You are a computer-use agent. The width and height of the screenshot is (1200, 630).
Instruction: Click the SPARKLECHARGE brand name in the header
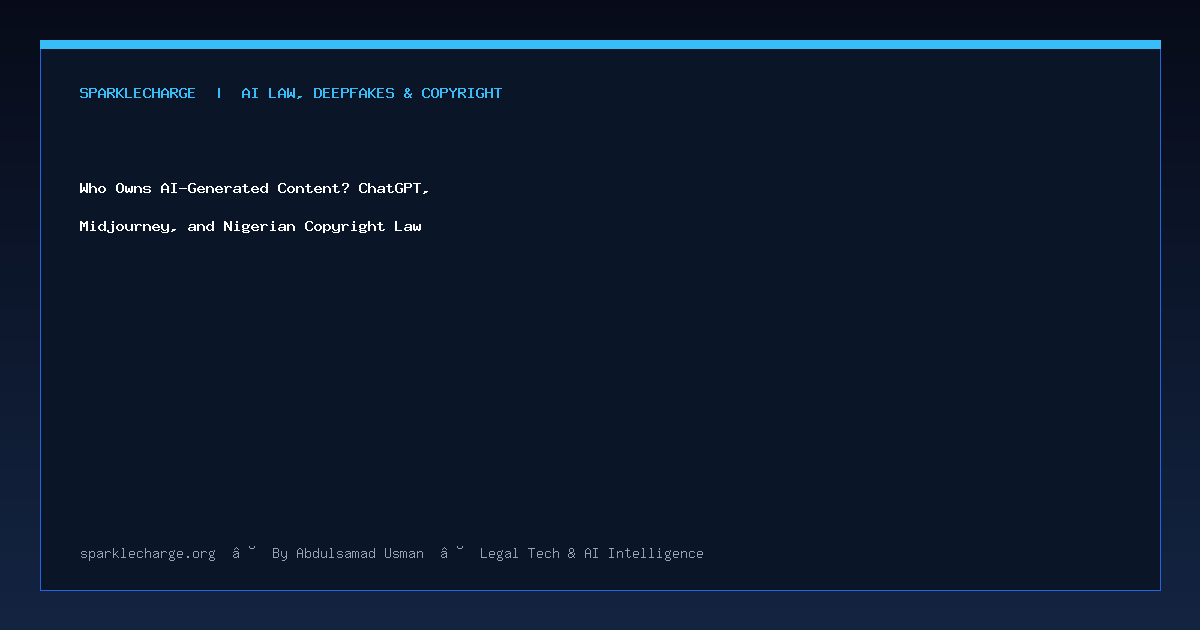138,93
